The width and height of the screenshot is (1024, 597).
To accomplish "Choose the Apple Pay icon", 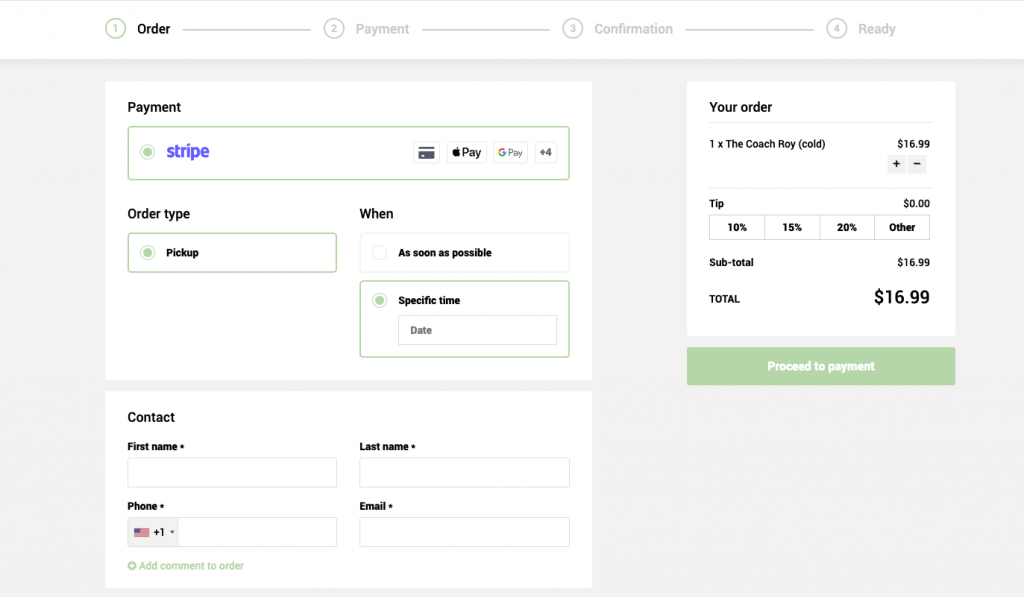I will (466, 152).
